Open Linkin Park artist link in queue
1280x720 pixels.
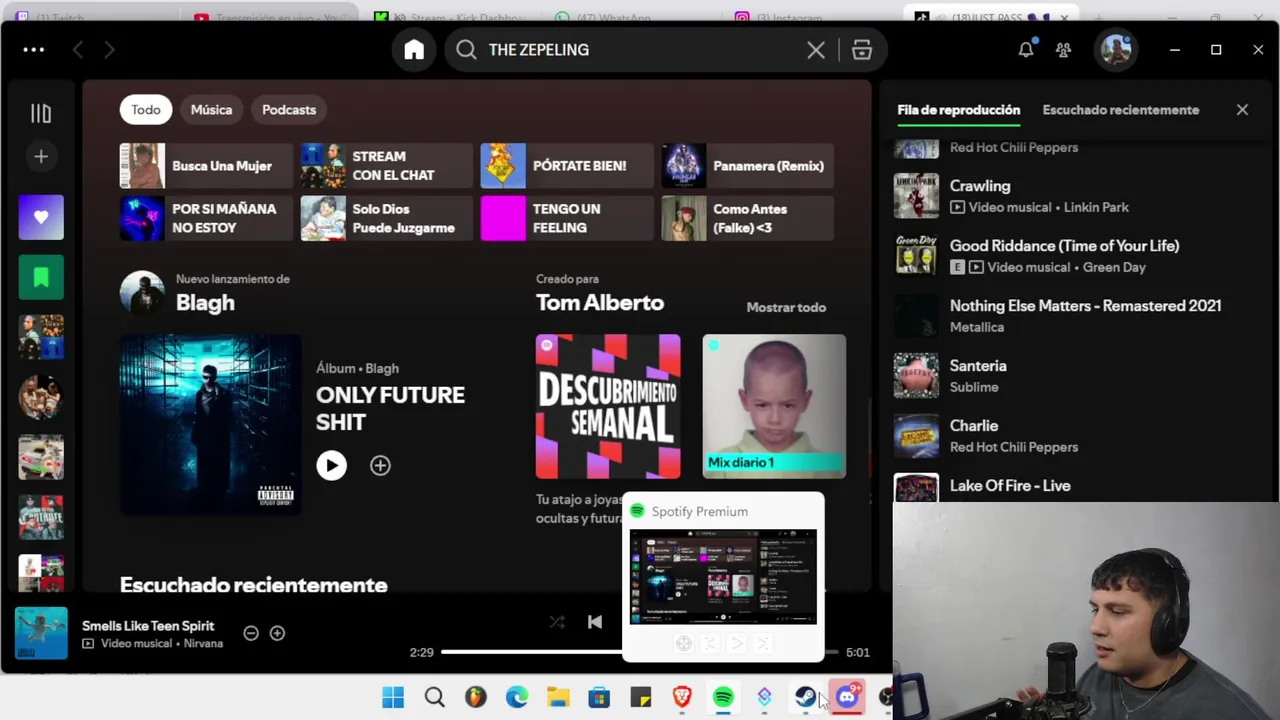(1095, 207)
